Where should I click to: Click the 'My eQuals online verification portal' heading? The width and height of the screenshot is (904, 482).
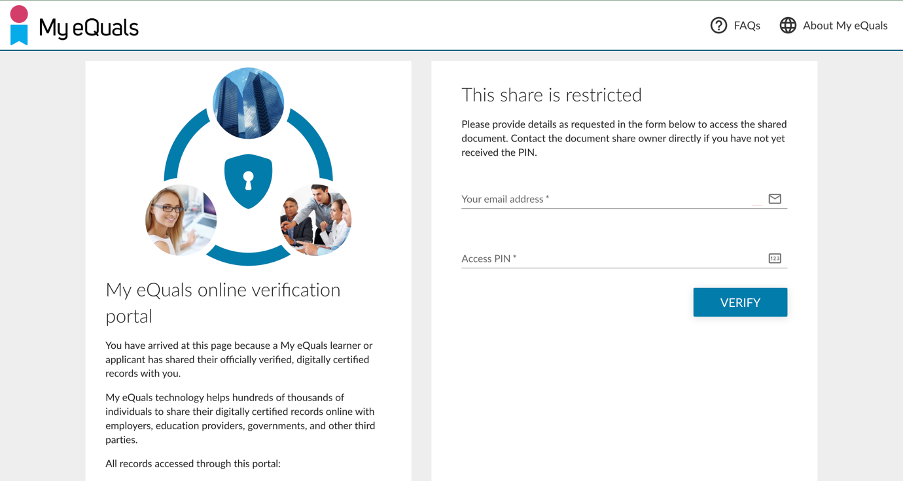coord(223,303)
